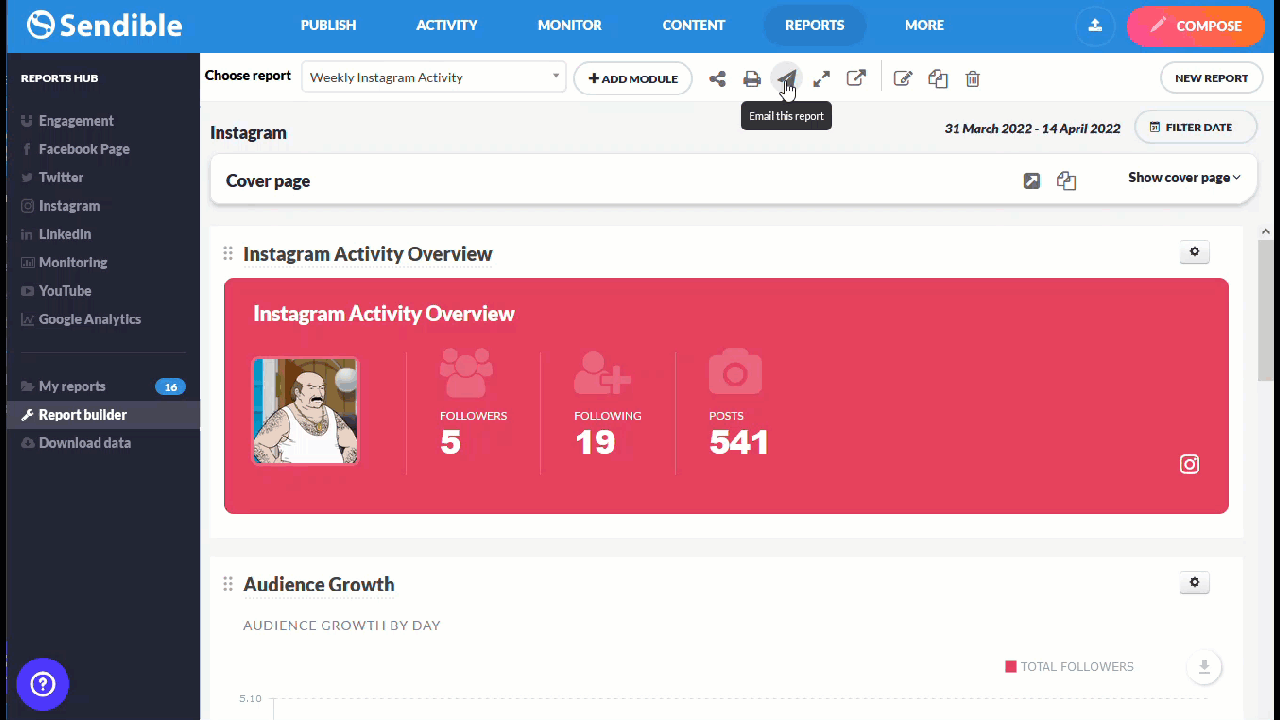Duplicate the Weekly Instagram Activity report
The image size is (1280, 720).
click(x=938, y=78)
